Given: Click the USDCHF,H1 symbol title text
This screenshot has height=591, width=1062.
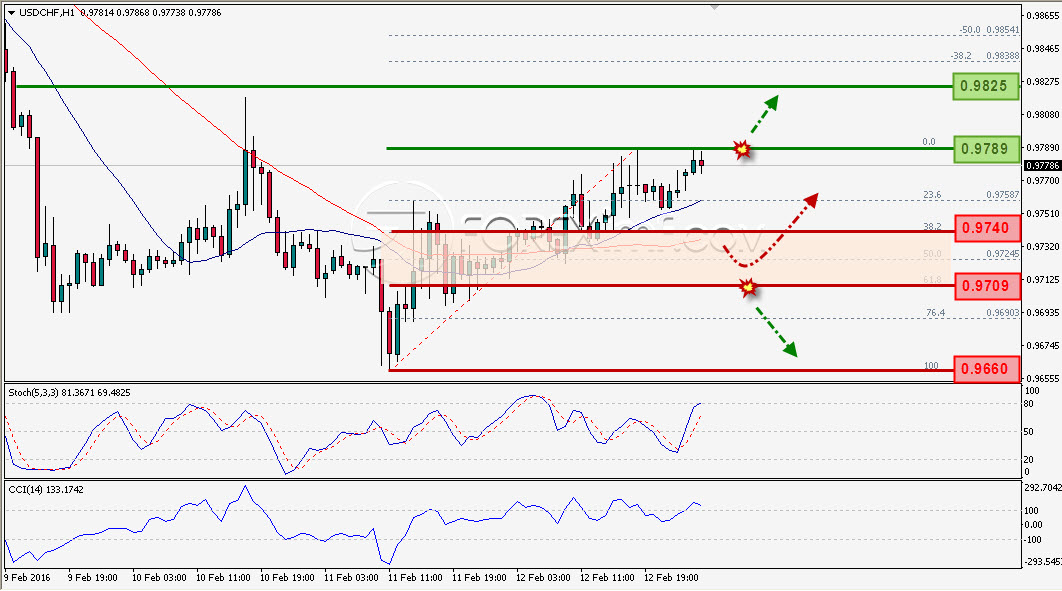Looking at the screenshot, I should tap(46, 13).
